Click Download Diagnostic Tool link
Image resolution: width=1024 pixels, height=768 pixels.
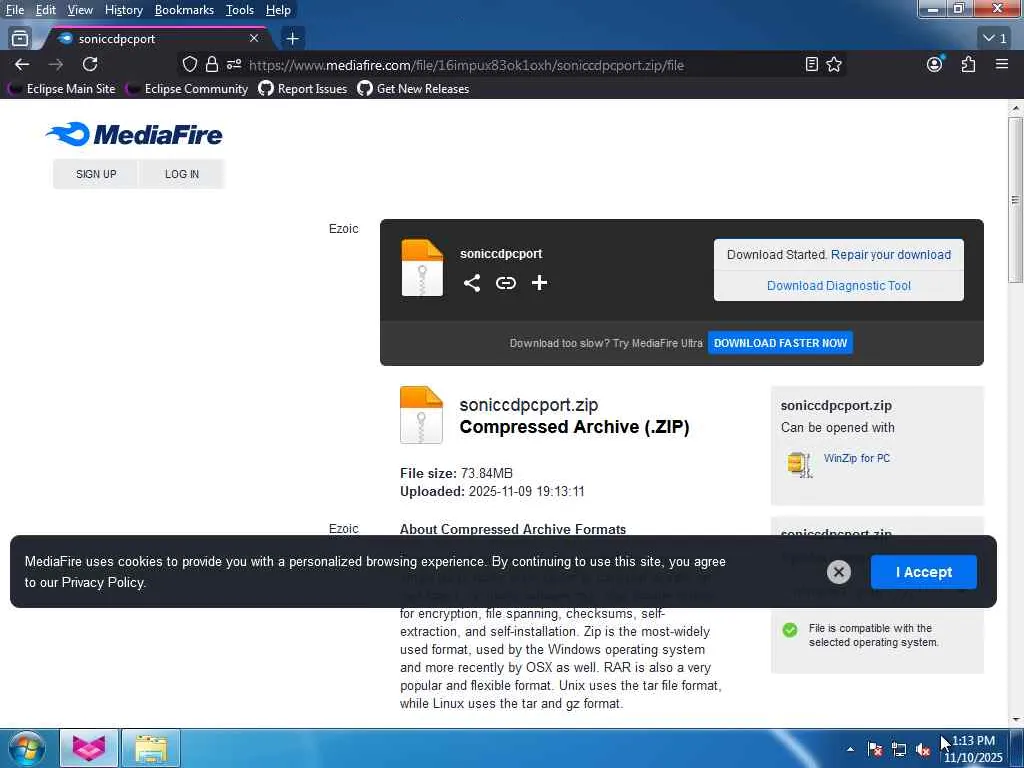point(839,286)
